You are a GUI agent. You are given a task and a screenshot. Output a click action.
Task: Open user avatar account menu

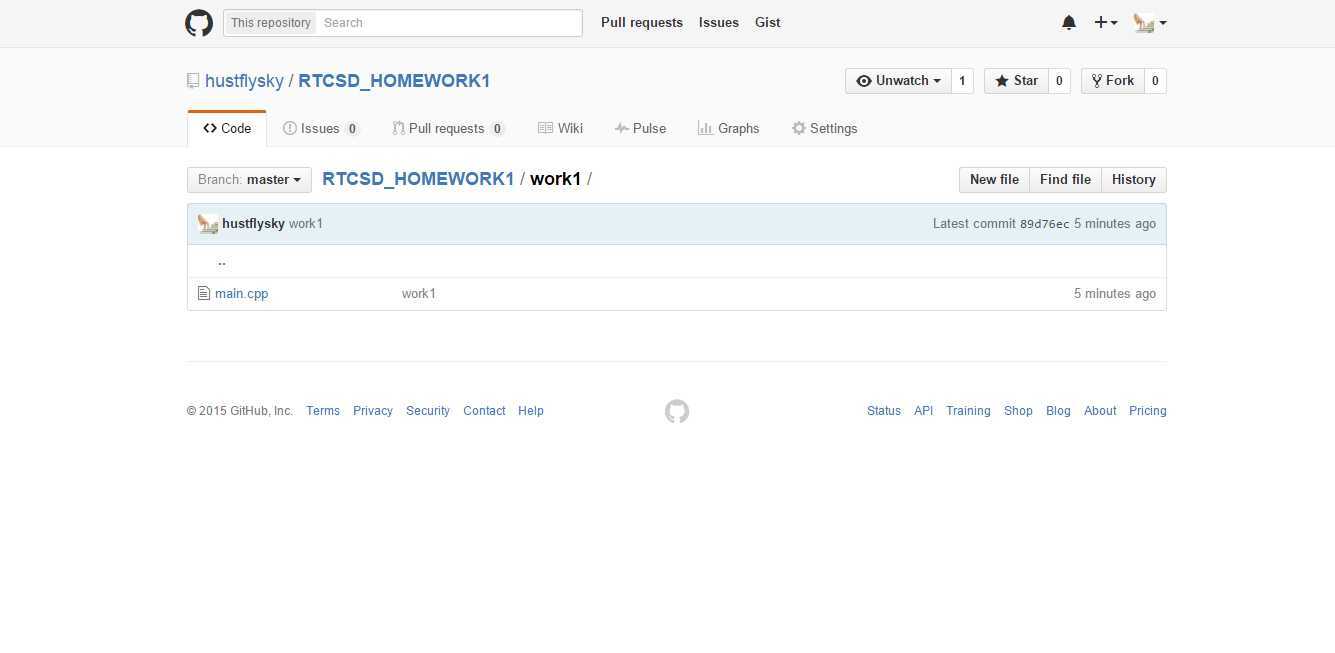point(1150,23)
